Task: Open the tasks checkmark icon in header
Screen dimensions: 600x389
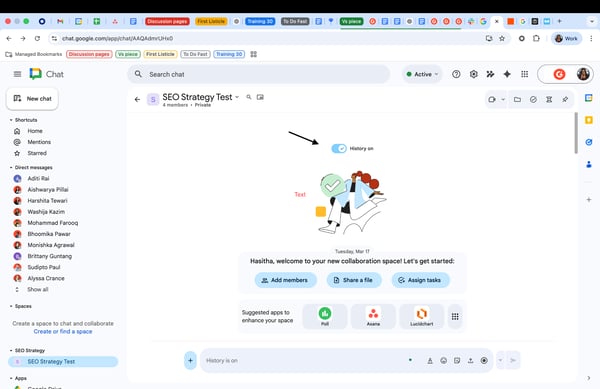Action: pyautogui.click(x=533, y=99)
